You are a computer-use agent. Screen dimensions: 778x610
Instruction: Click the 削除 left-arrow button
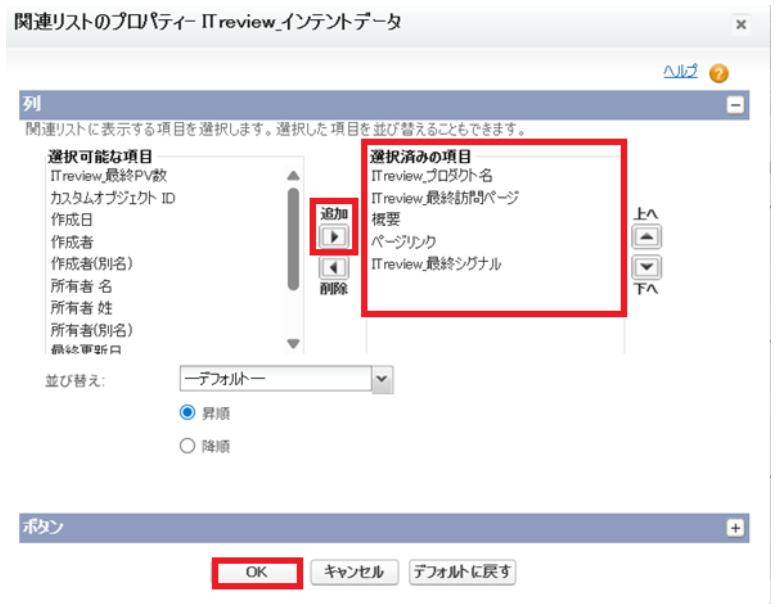333,268
